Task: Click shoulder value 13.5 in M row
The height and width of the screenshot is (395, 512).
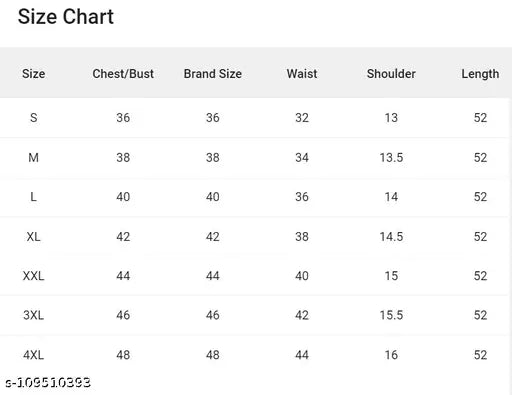Action: coord(391,157)
